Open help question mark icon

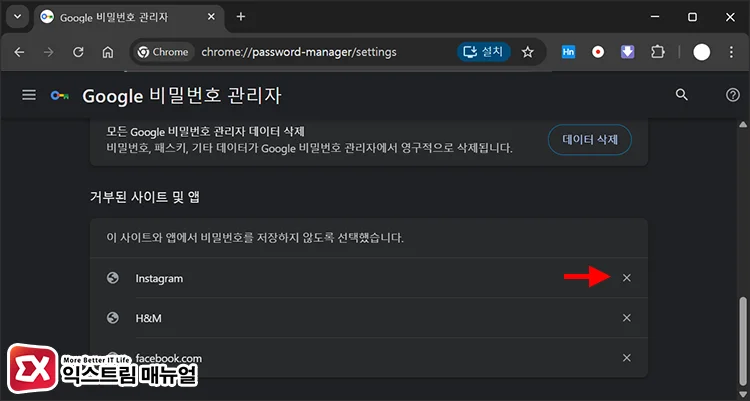733,95
